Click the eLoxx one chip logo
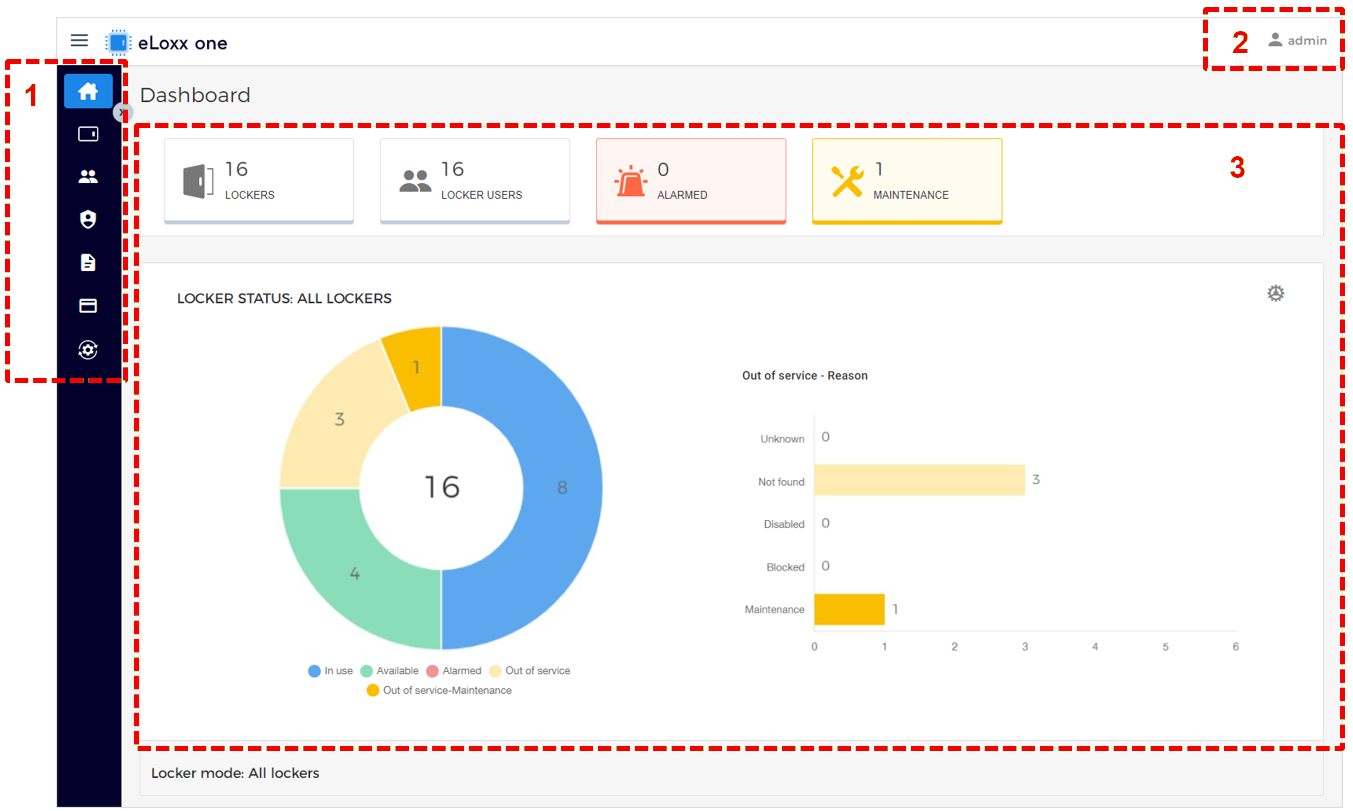The width and height of the screenshot is (1353, 811). (119, 42)
